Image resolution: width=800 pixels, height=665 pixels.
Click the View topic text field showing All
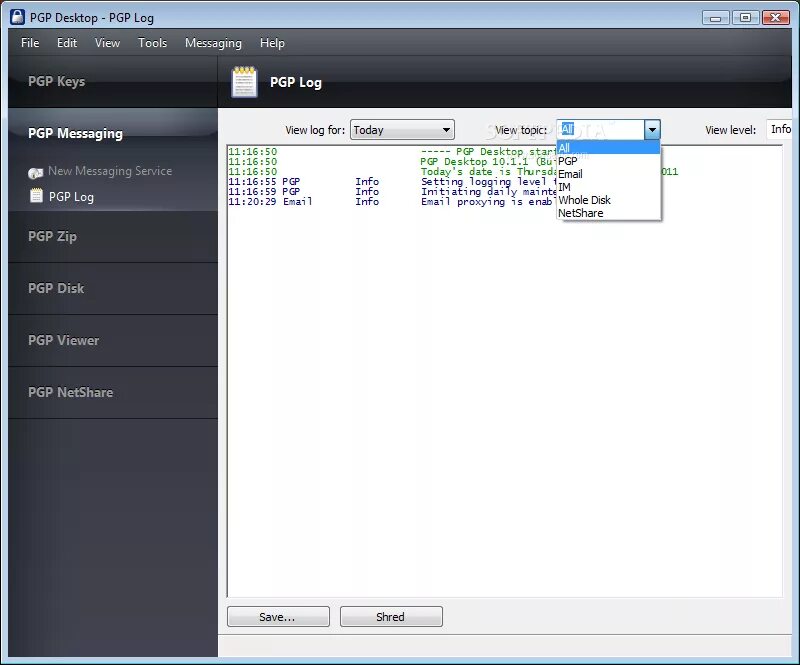pos(600,130)
